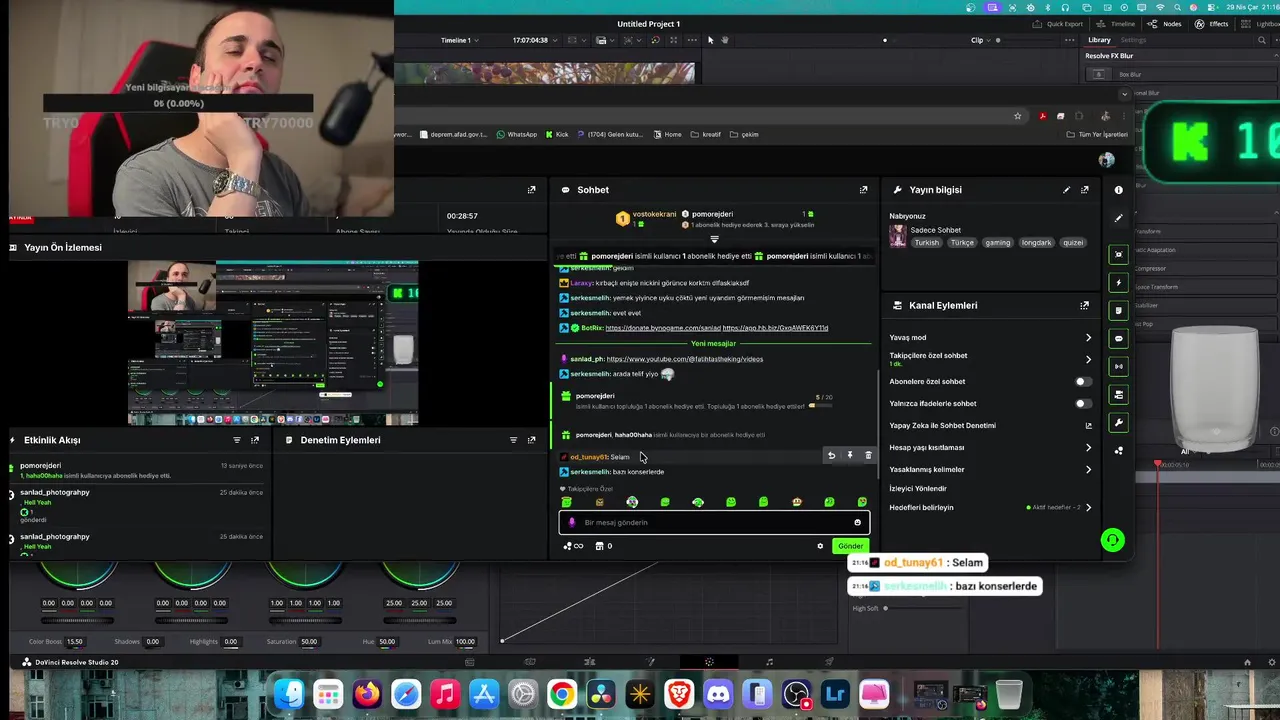This screenshot has height=720, width=1280.
Task: Open Firefox from the Dock
Action: coord(367,694)
